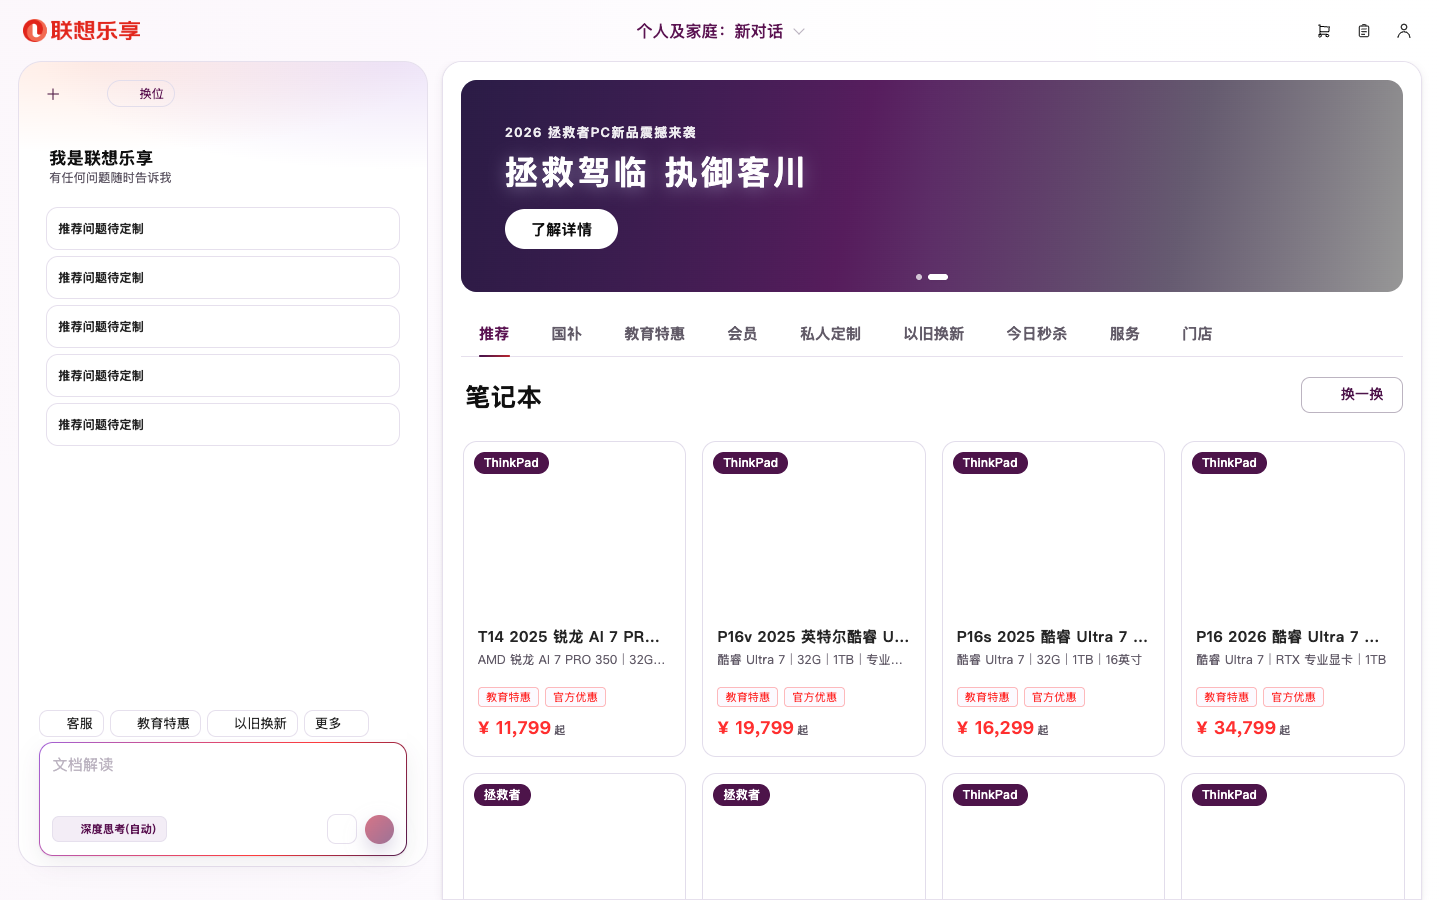This screenshot has width=1440, height=900.
Task: Click the 有任何问题随时告诉我 subtitle
Action: 110,178
